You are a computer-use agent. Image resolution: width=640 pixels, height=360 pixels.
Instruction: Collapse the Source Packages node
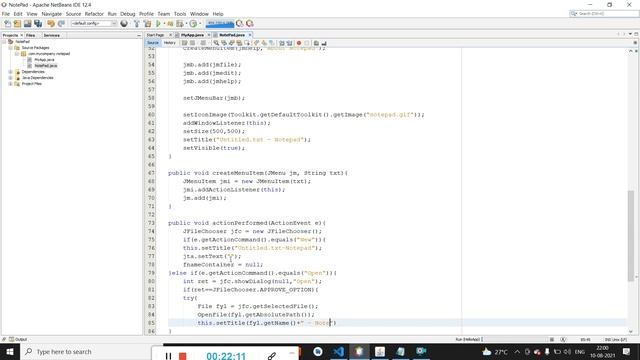pyautogui.click(x=11, y=48)
